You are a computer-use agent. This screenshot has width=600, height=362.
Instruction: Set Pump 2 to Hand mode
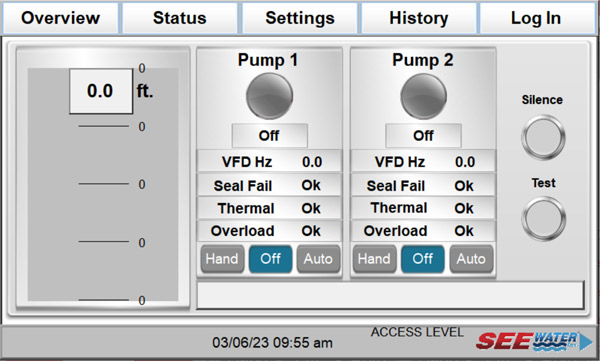click(374, 259)
